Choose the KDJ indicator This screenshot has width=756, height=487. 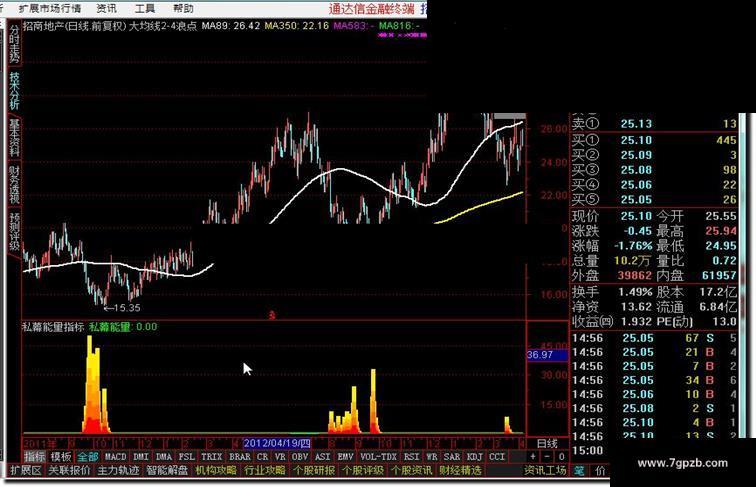(474, 456)
